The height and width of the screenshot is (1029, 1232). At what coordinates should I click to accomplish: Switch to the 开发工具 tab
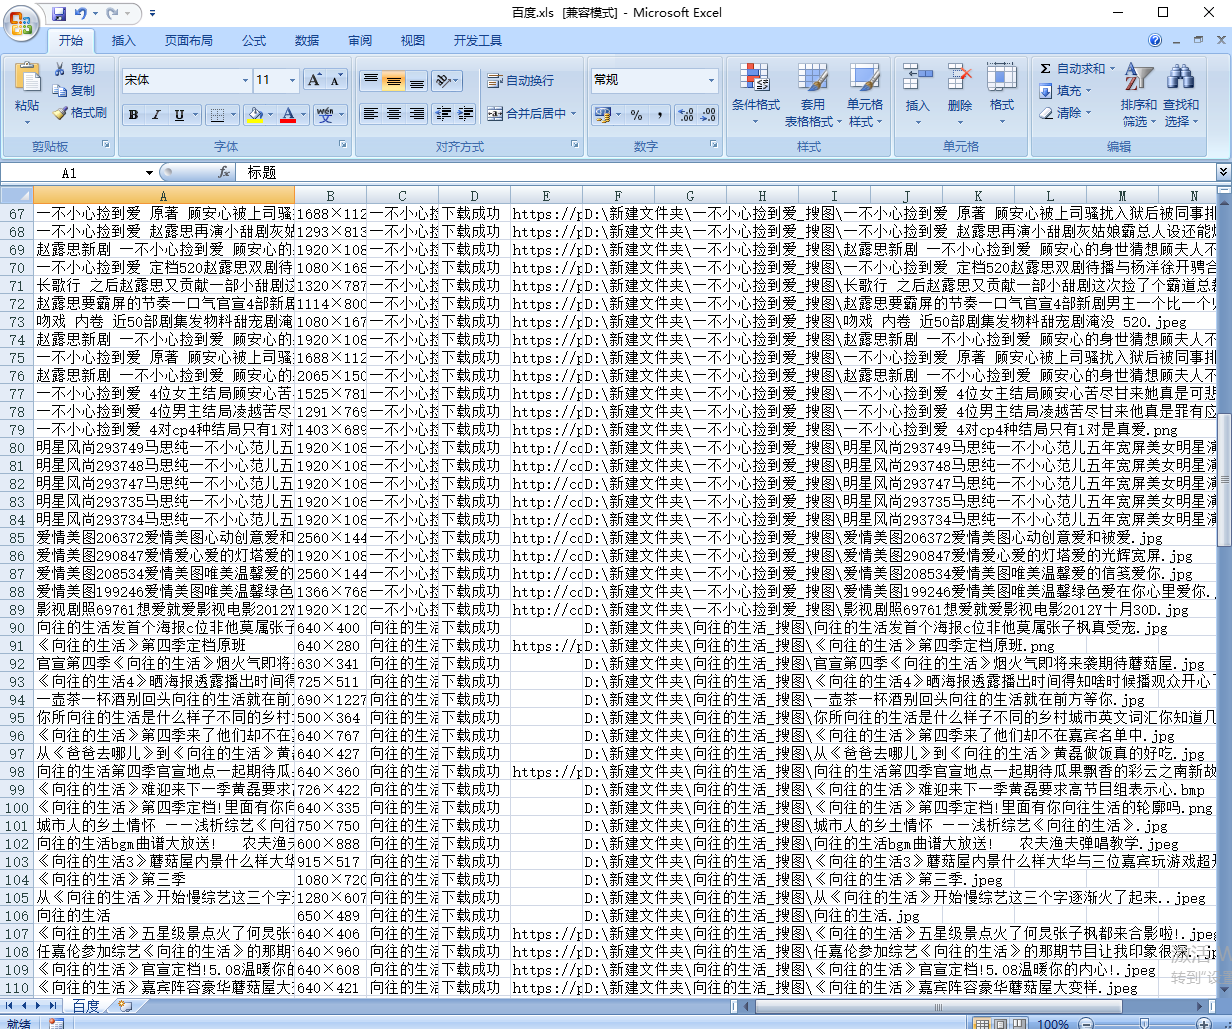[478, 41]
